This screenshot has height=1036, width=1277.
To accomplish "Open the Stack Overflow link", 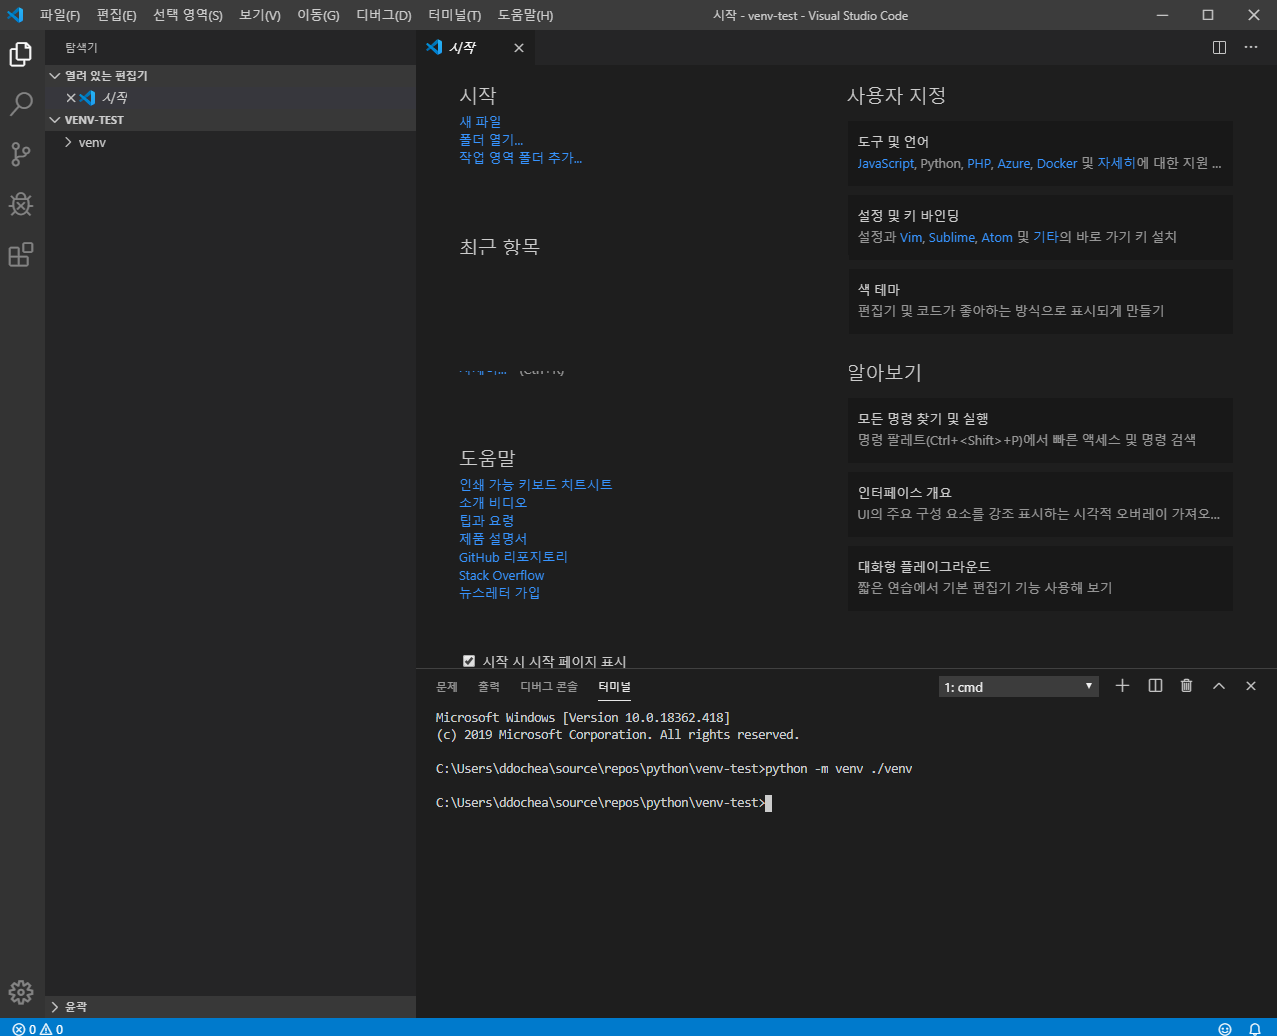I will (x=502, y=575).
